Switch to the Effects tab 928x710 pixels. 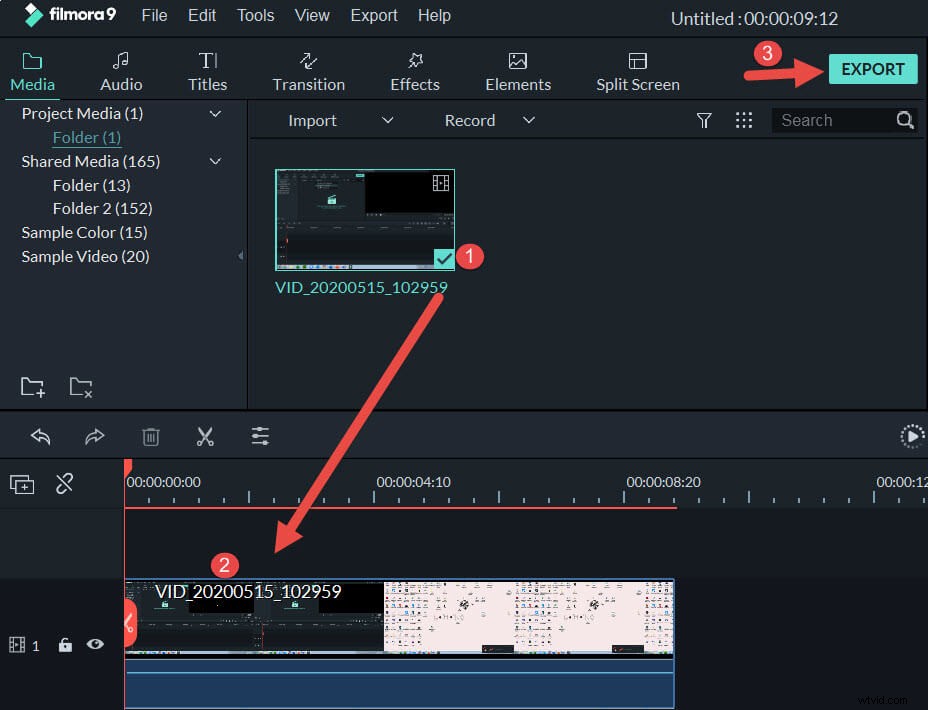pos(414,70)
